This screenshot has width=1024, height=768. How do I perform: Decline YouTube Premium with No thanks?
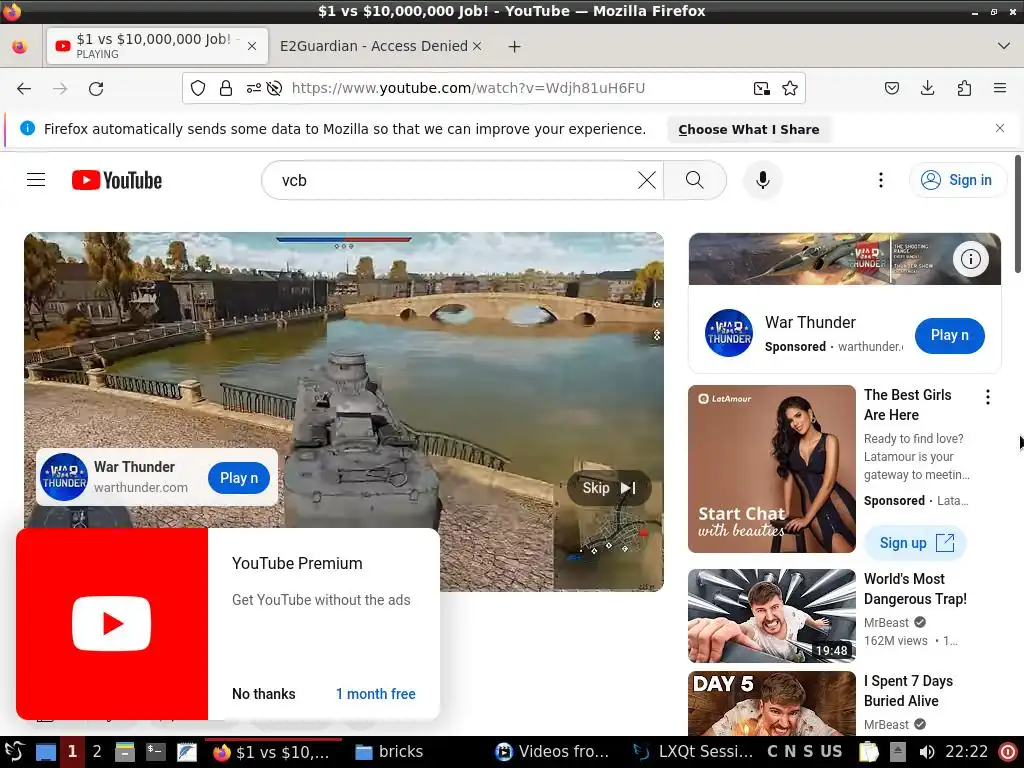264,694
